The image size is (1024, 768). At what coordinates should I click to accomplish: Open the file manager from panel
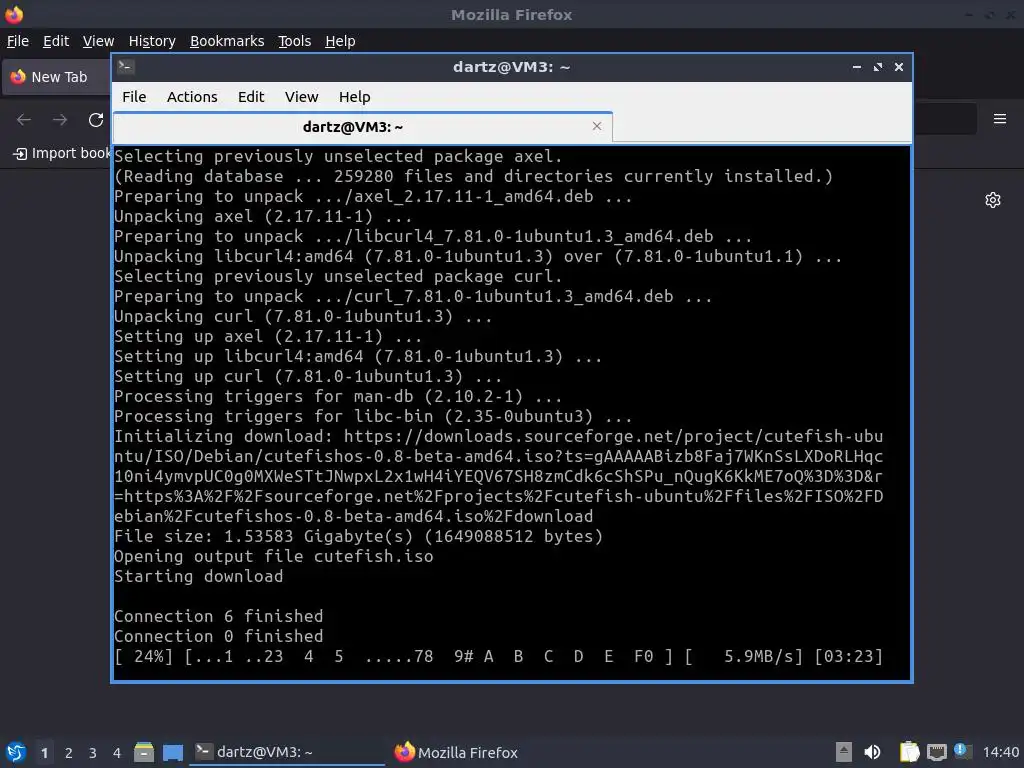[144, 752]
